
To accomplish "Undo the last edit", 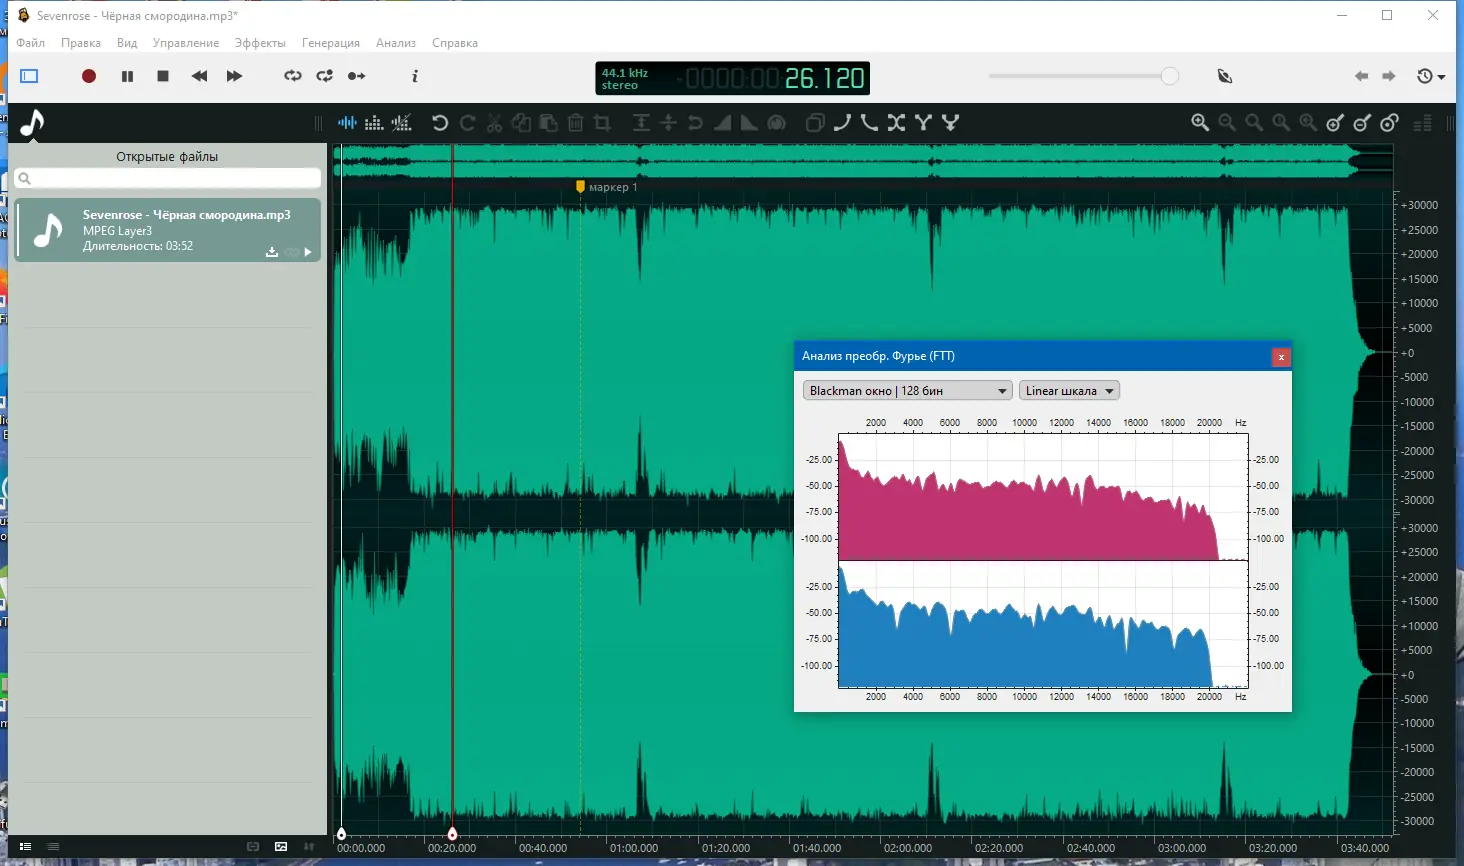I will point(439,122).
